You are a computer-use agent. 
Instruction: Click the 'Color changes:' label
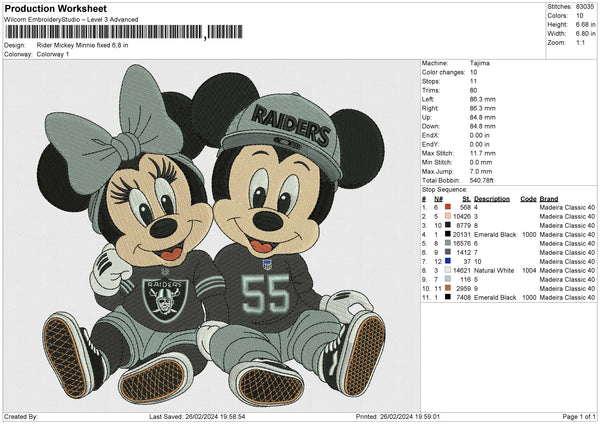pyautogui.click(x=443, y=72)
